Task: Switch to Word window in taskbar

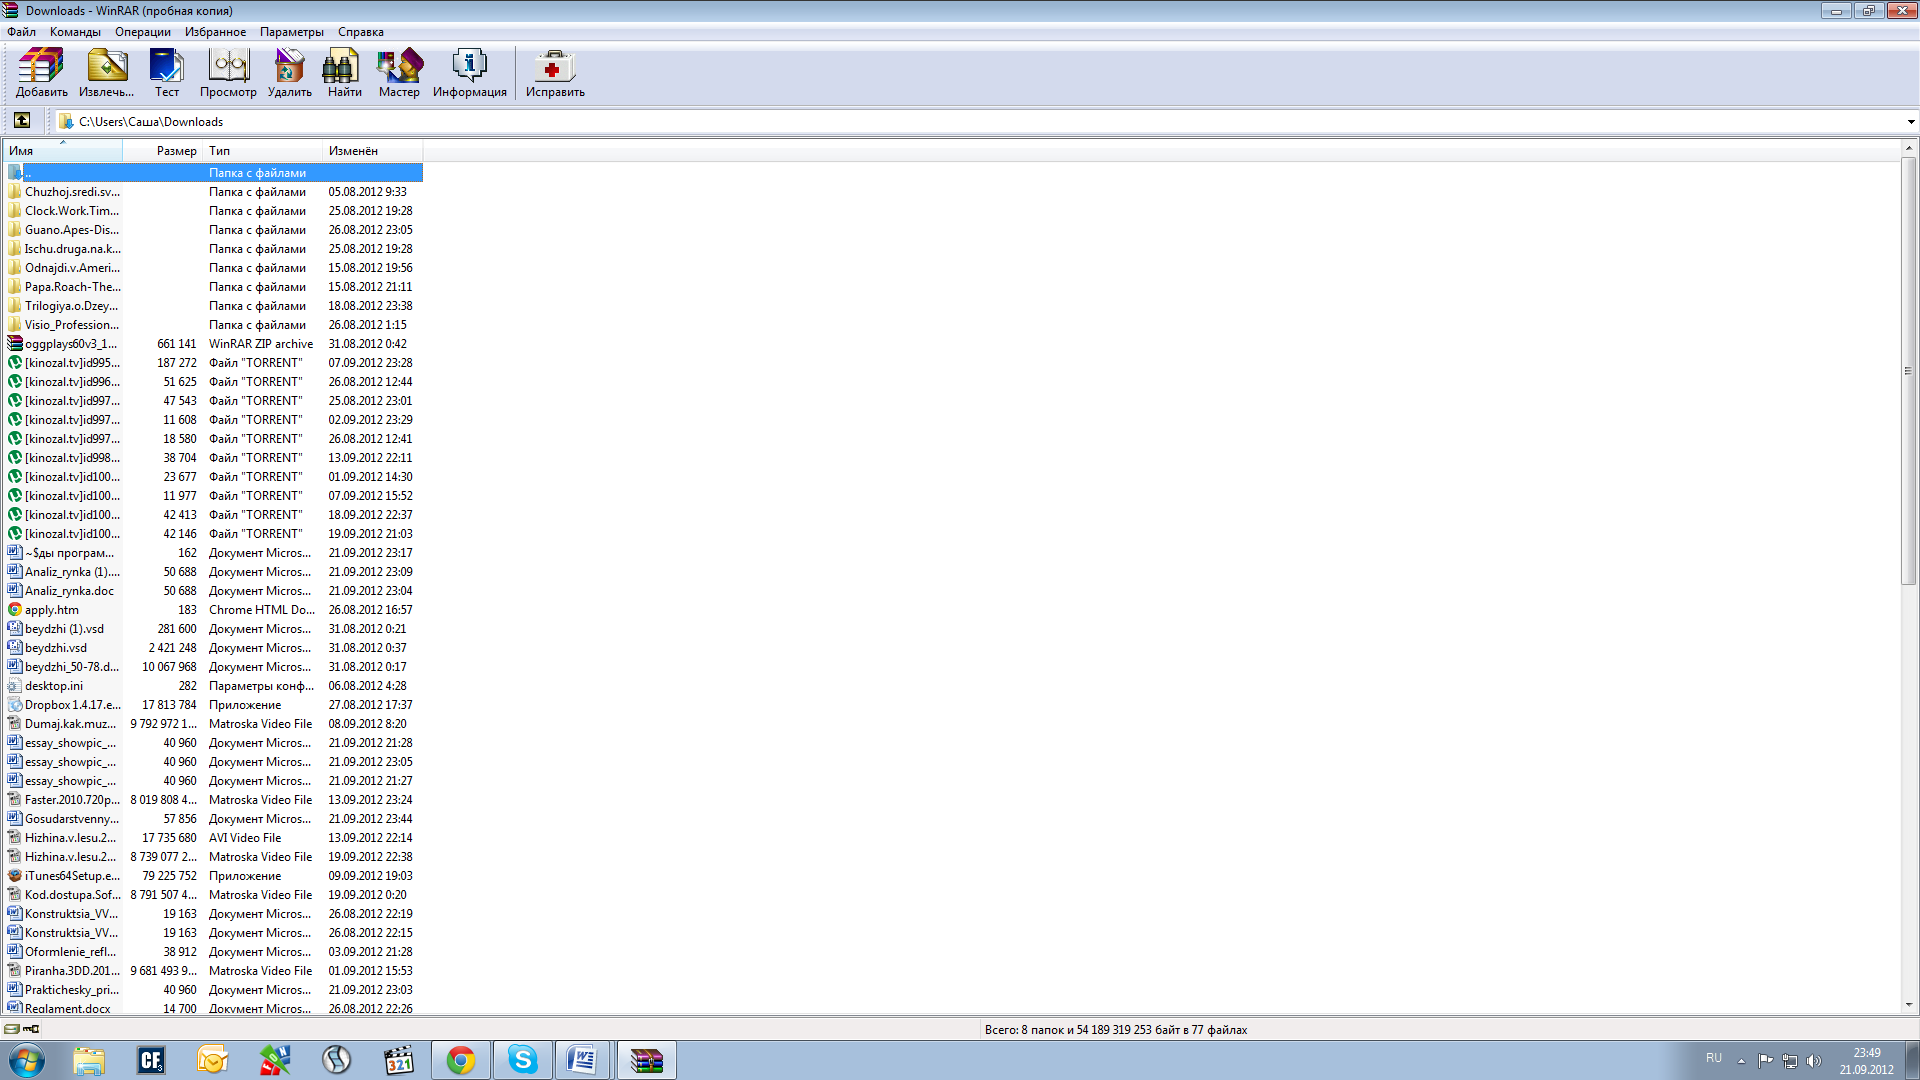Action: tap(584, 1060)
